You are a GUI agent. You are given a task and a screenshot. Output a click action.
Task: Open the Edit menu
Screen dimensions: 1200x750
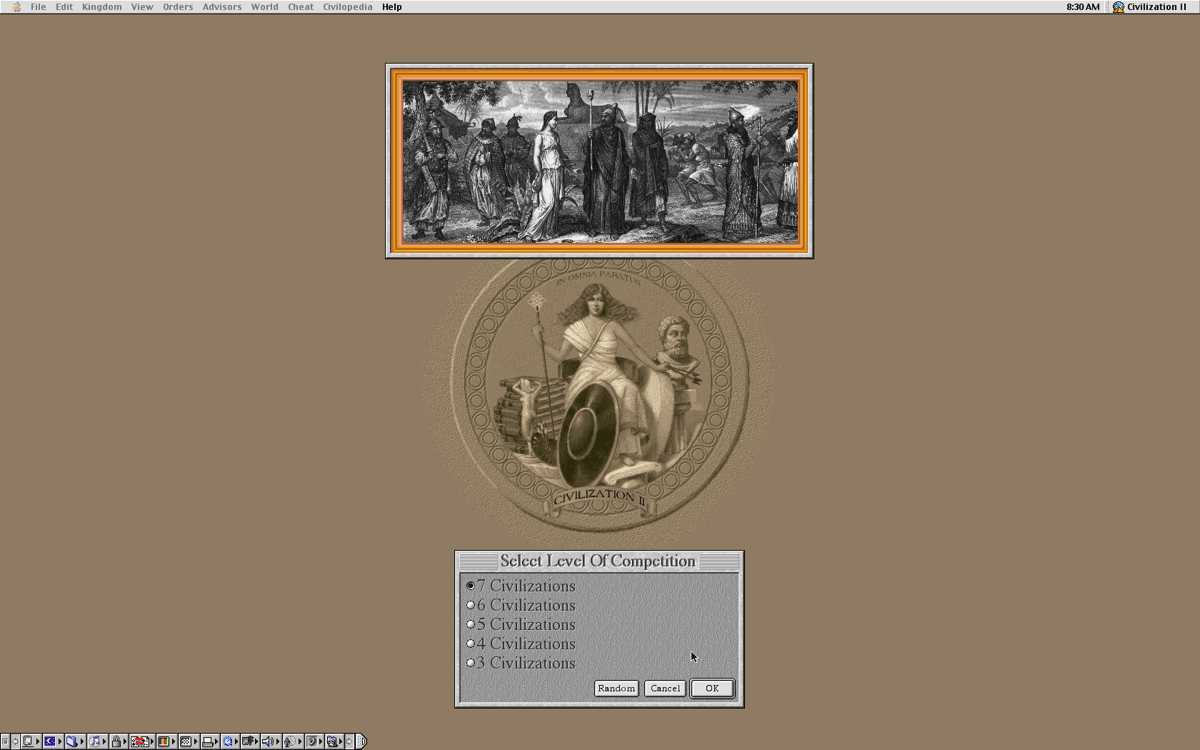[64, 7]
